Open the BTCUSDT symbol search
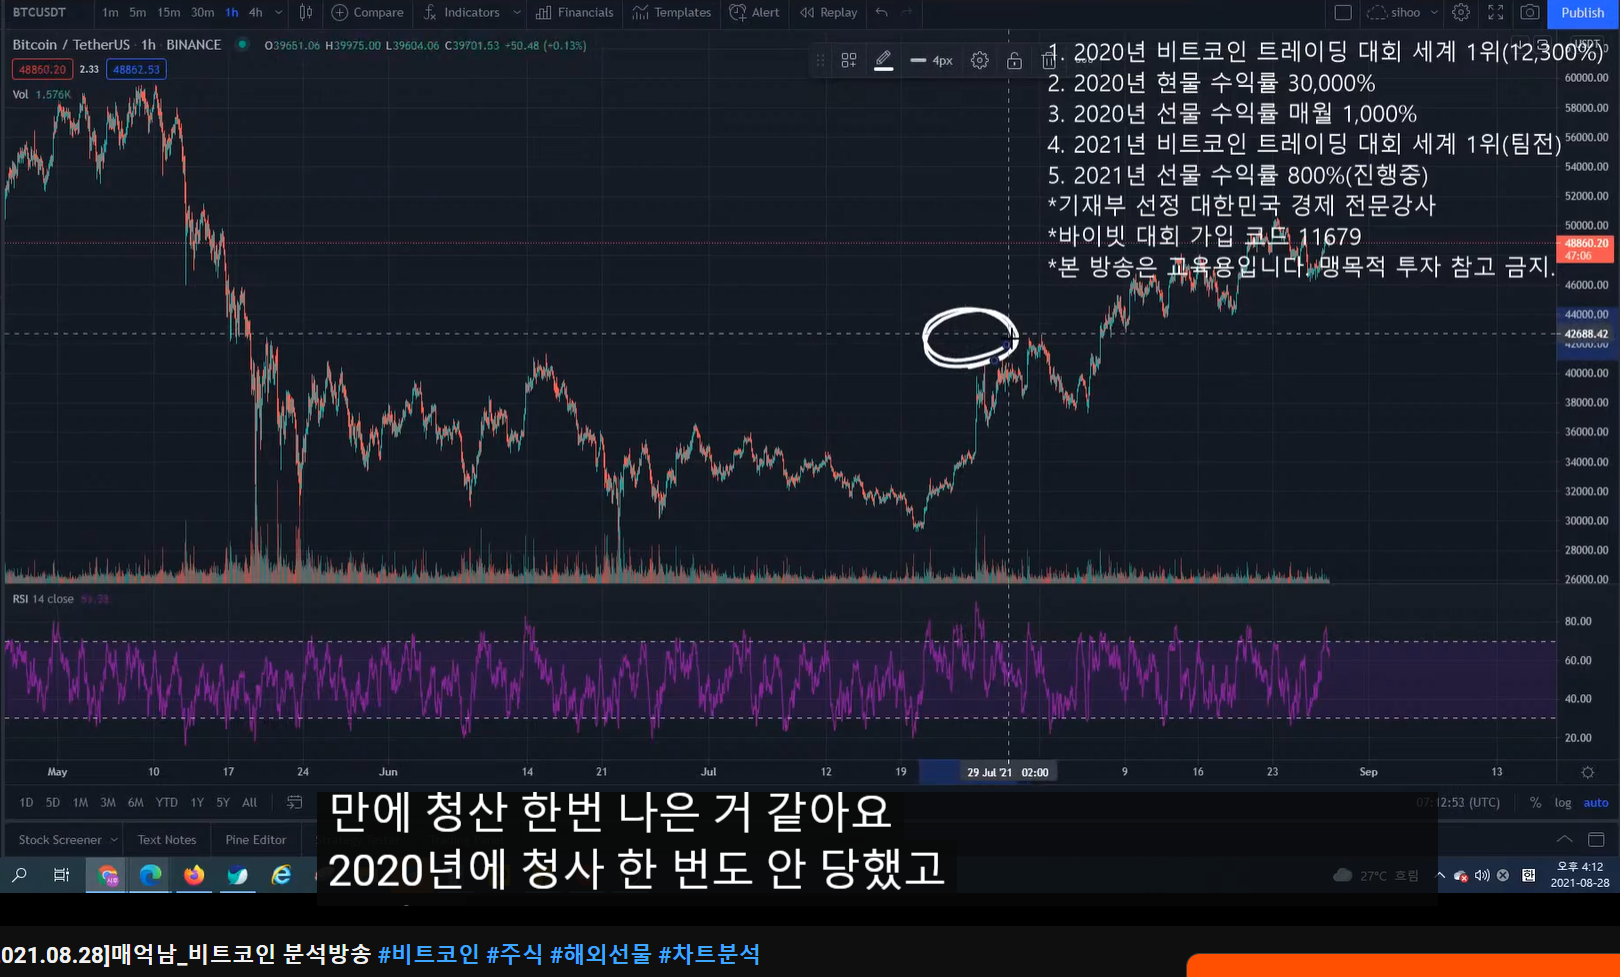The image size is (1620, 977). 40,13
